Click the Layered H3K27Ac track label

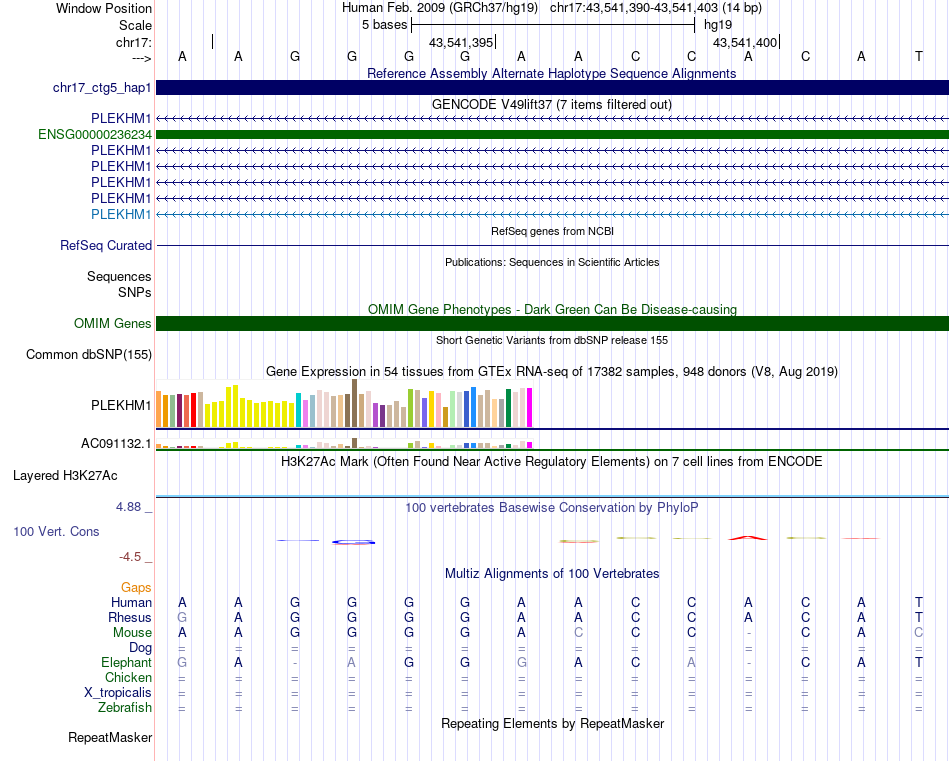pyautogui.click(x=65, y=476)
